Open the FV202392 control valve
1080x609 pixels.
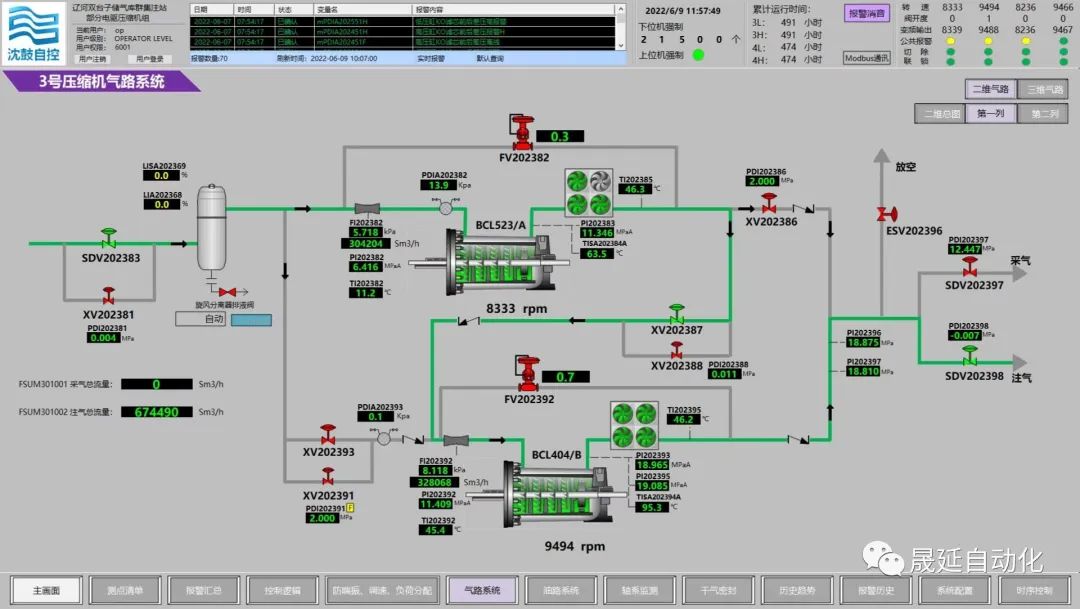point(528,375)
